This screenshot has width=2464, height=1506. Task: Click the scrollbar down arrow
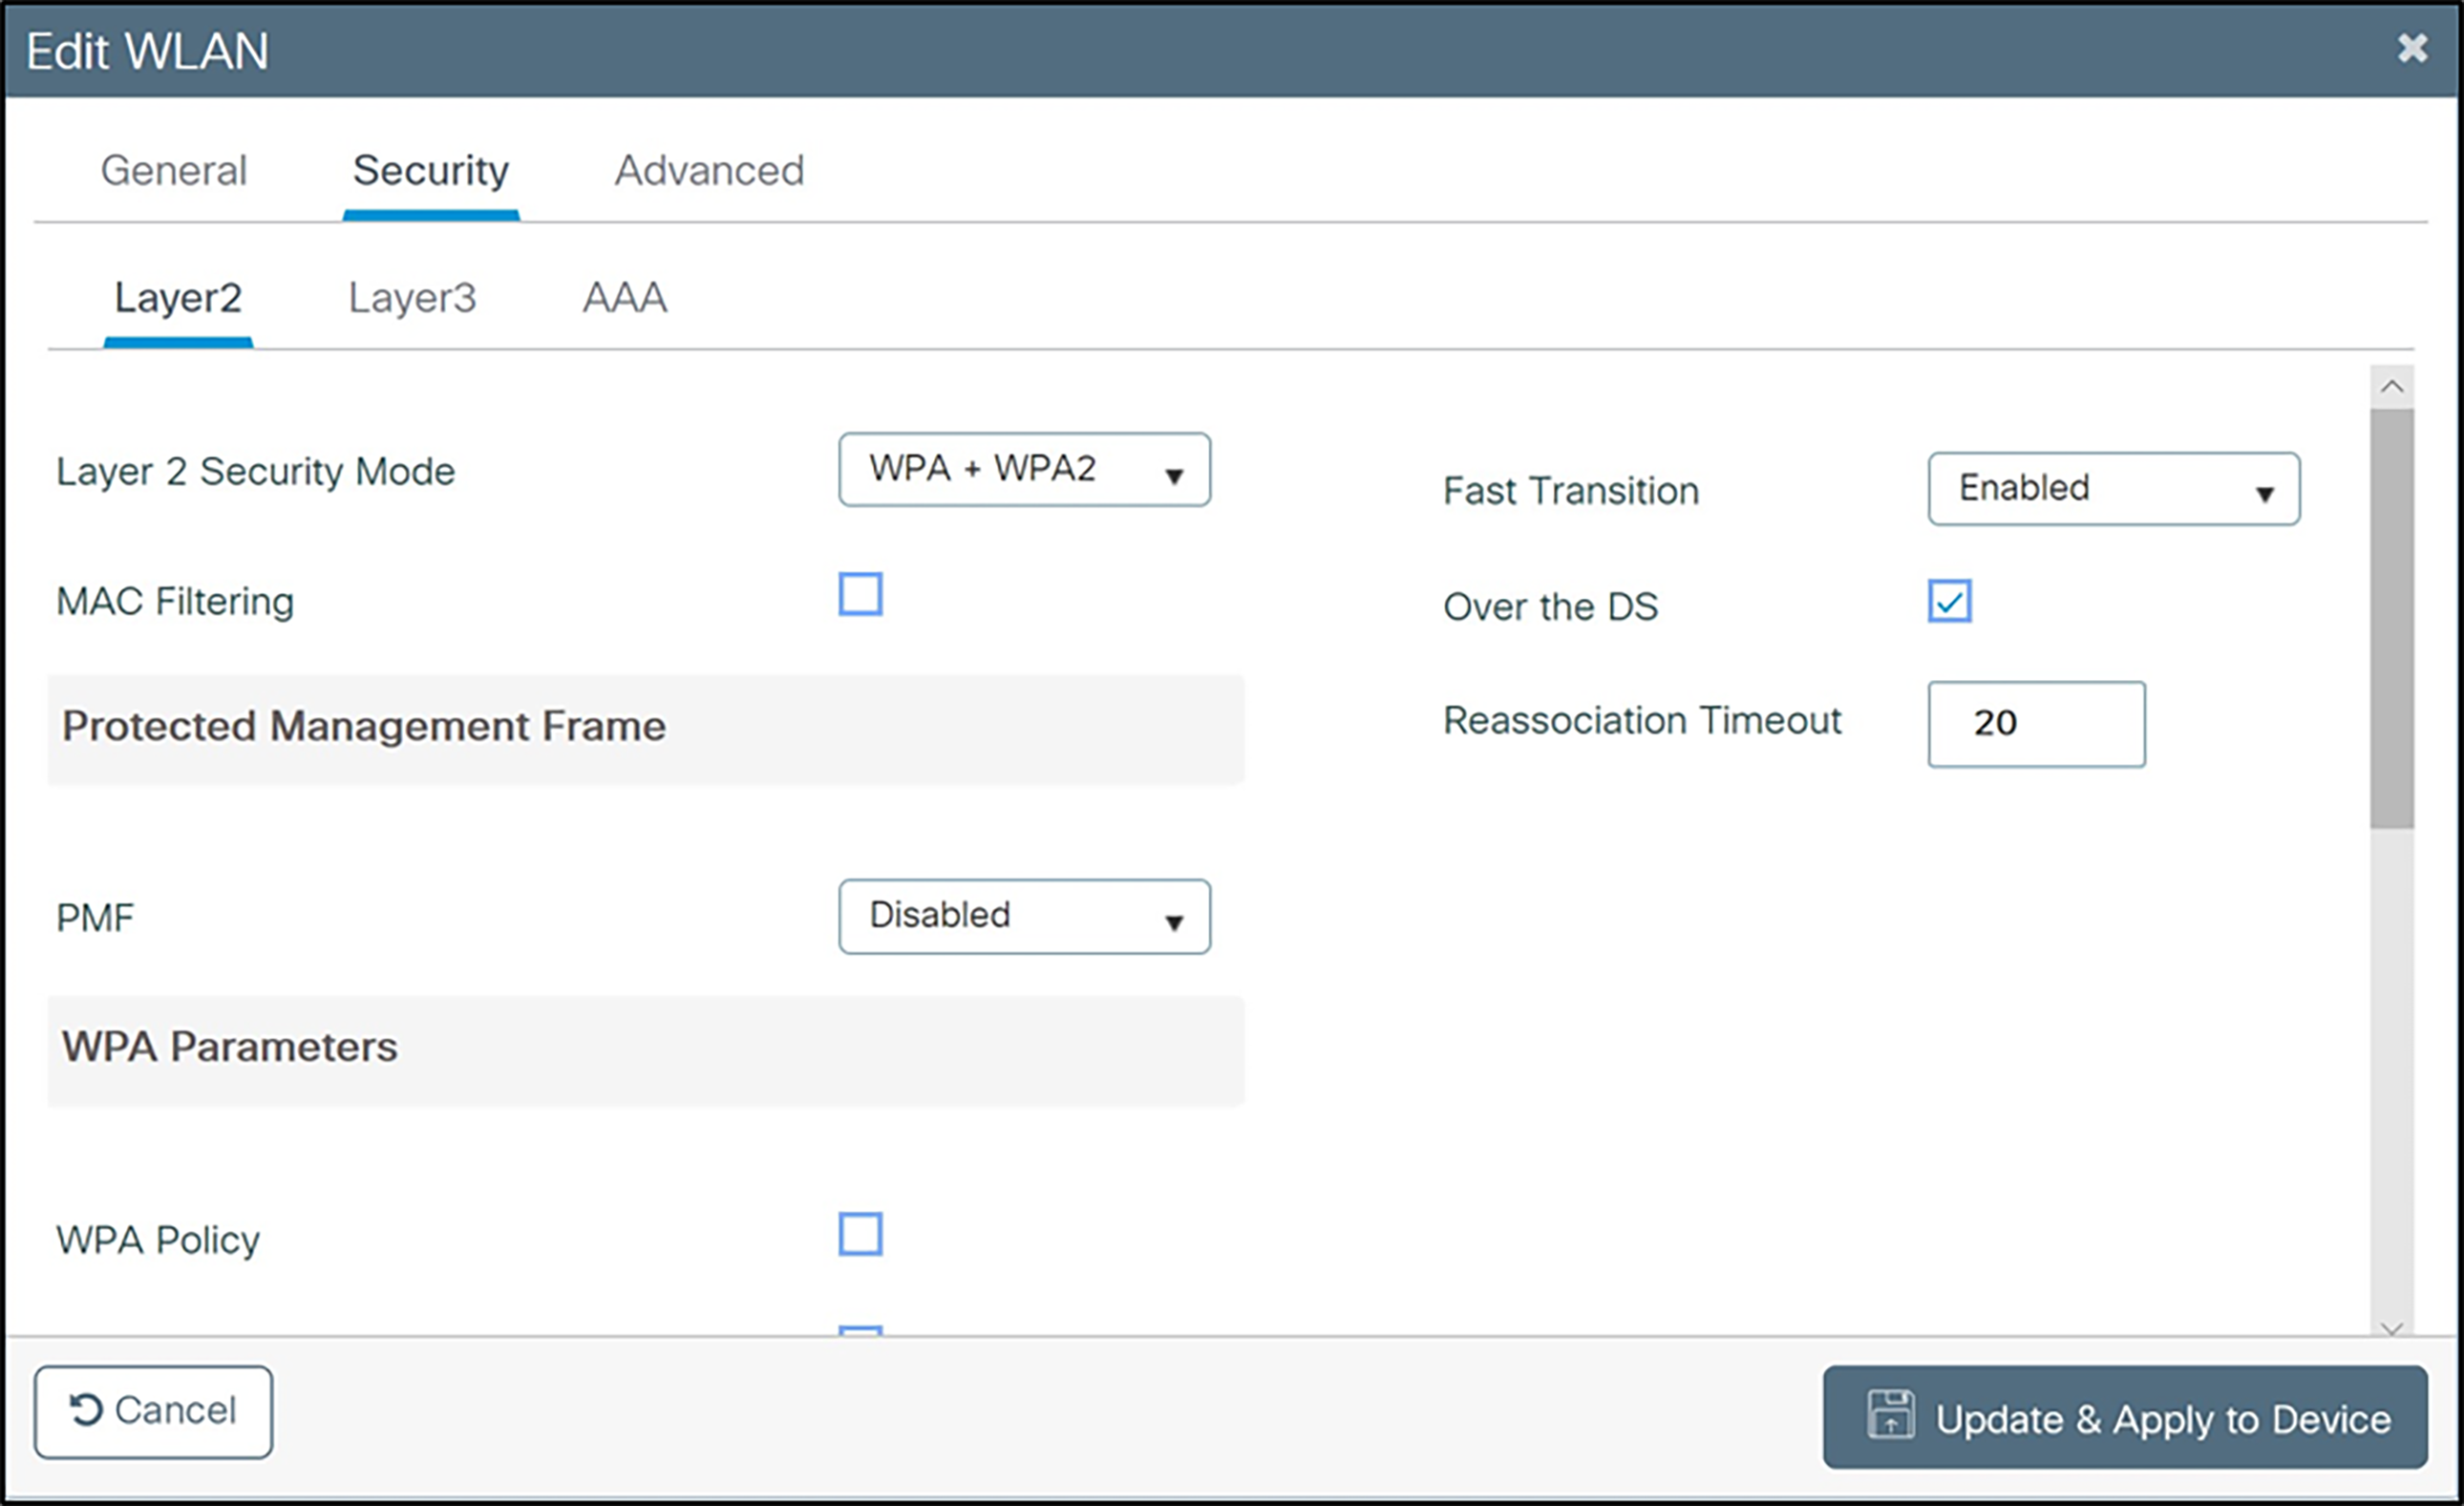pos(2391,1328)
